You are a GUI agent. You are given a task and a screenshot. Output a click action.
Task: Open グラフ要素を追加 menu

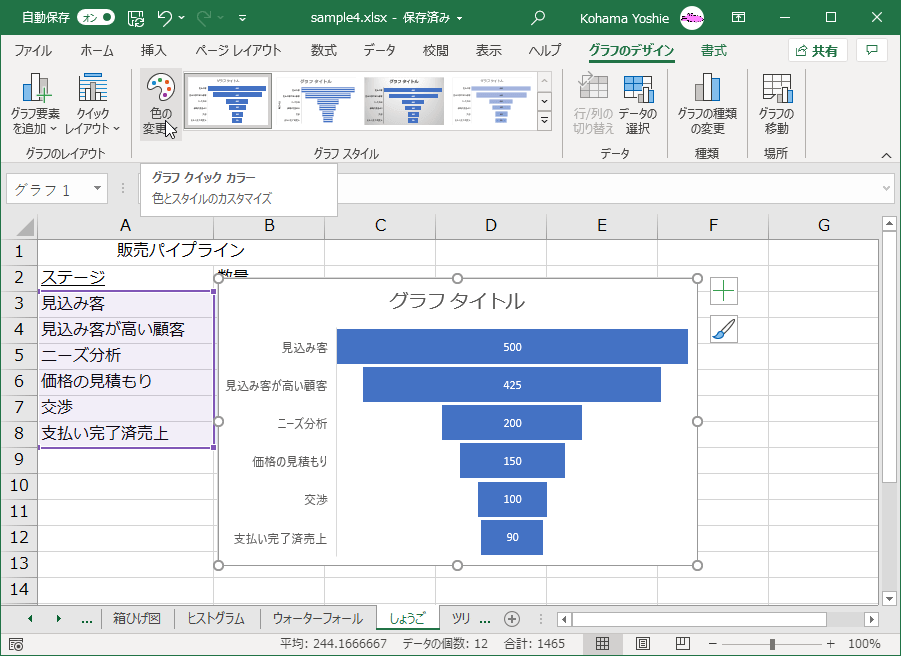pyautogui.click(x=35, y=104)
